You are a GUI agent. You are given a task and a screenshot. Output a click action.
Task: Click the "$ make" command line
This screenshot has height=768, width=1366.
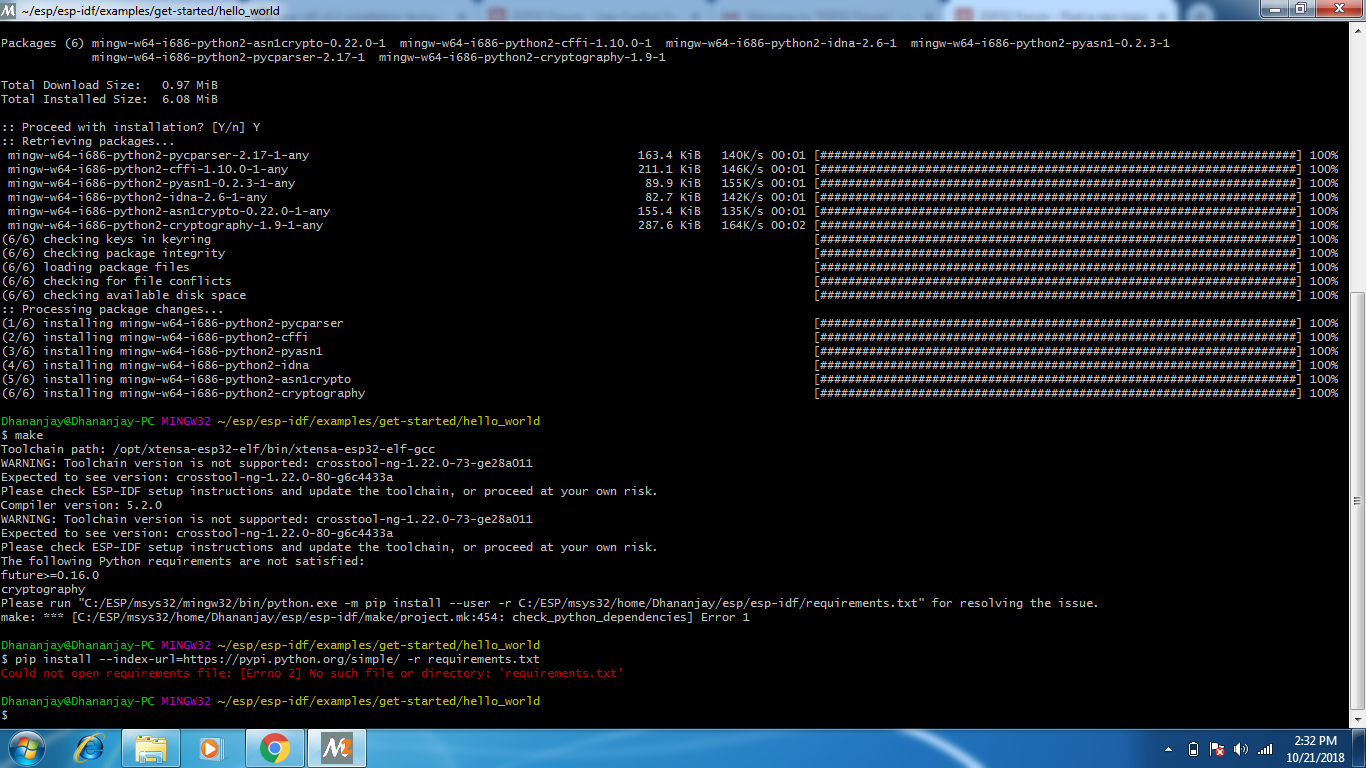click(22, 435)
